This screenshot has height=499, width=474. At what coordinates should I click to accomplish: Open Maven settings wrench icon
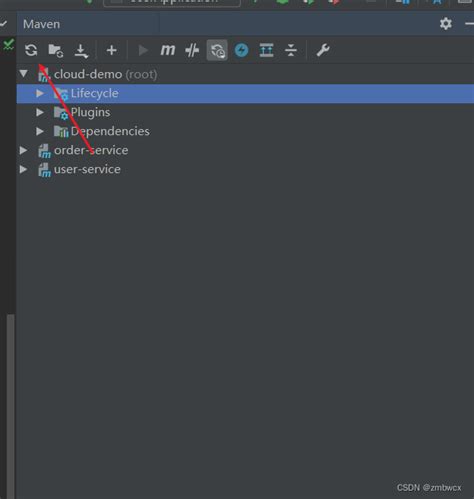[x=323, y=50]
